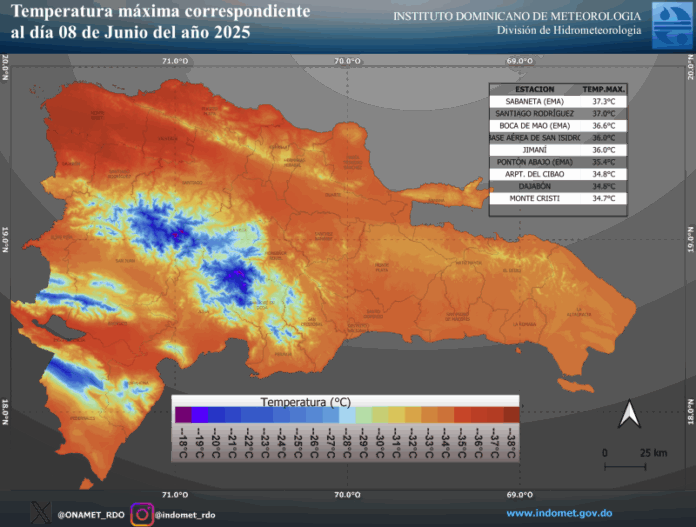
Task: Open the X (Twitter) icon in the footer
Action: (x=40, y=513)
